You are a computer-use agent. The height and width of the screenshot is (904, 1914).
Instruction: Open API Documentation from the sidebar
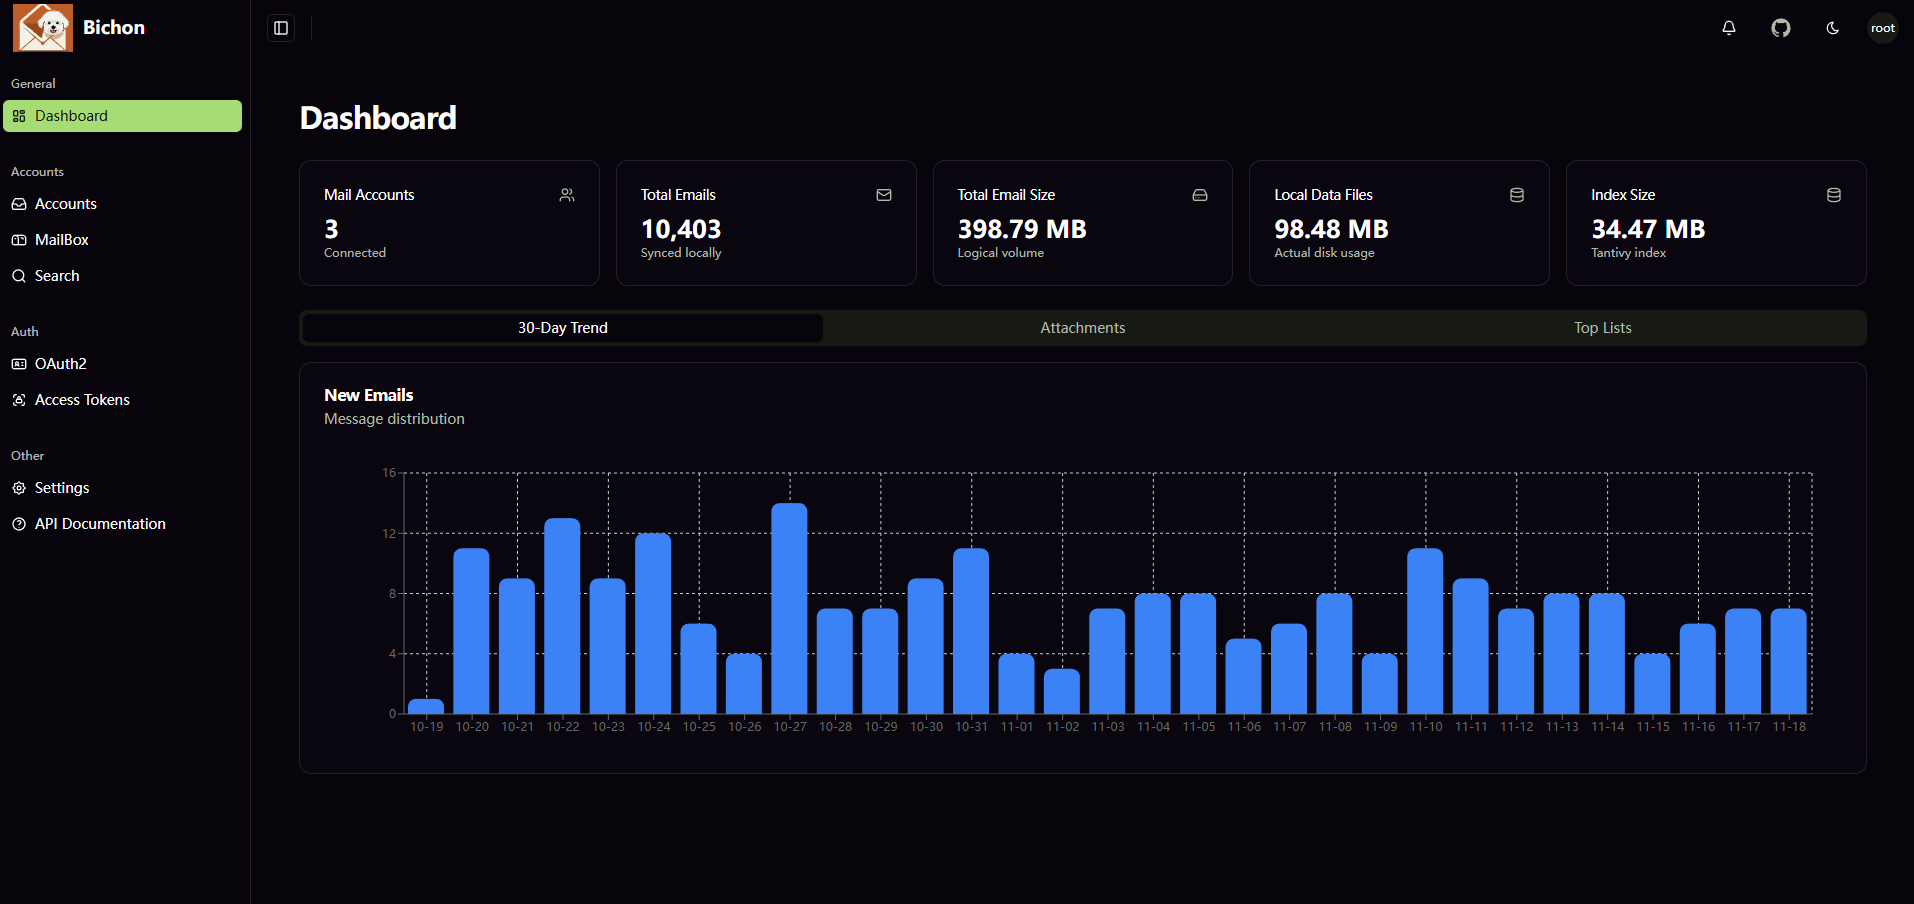(x=100, y=523)
